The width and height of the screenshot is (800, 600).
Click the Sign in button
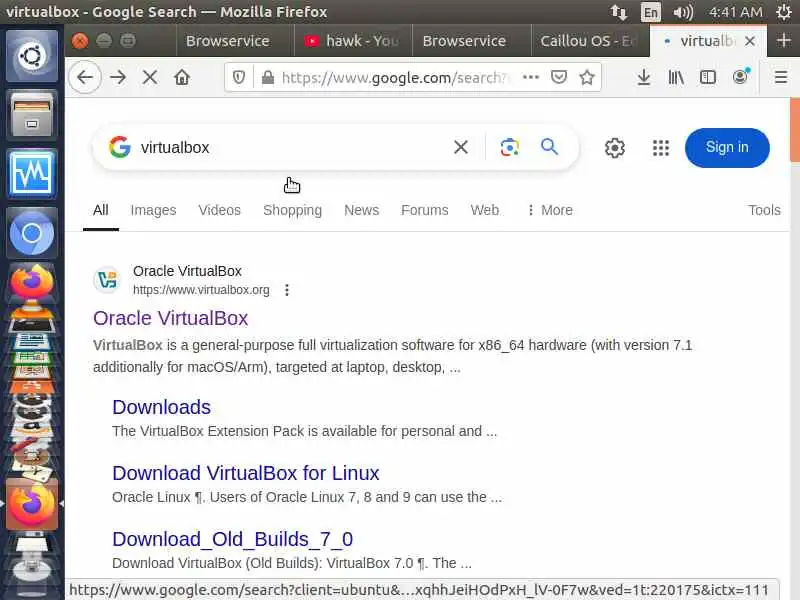pyautogui.click(x=727, y=147)
